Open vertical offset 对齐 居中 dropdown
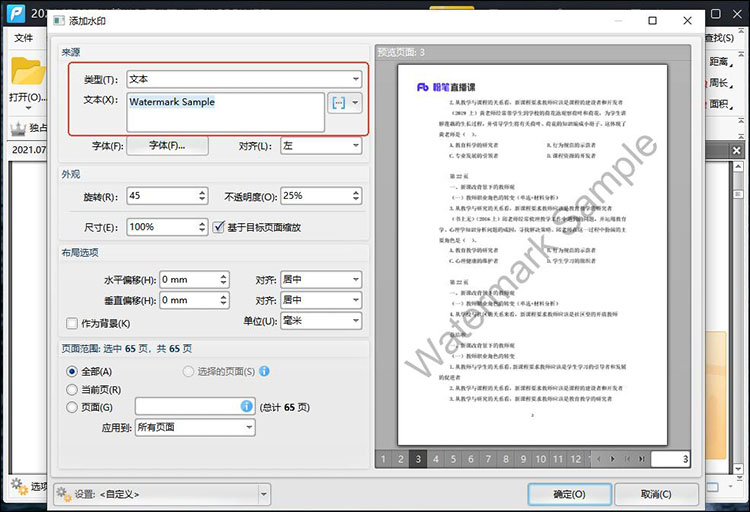The width and height of the screenshot is (750, 512). 321,300
